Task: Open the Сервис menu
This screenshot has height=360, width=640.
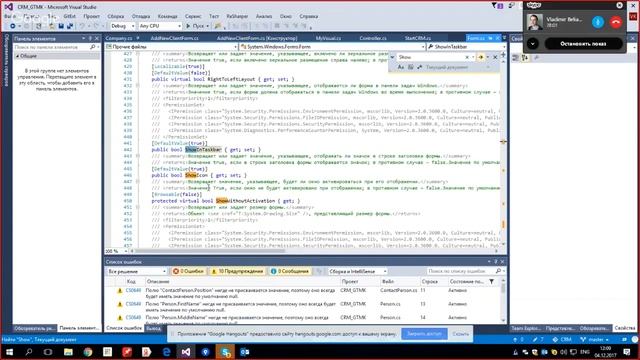Action: pos(193,16)
